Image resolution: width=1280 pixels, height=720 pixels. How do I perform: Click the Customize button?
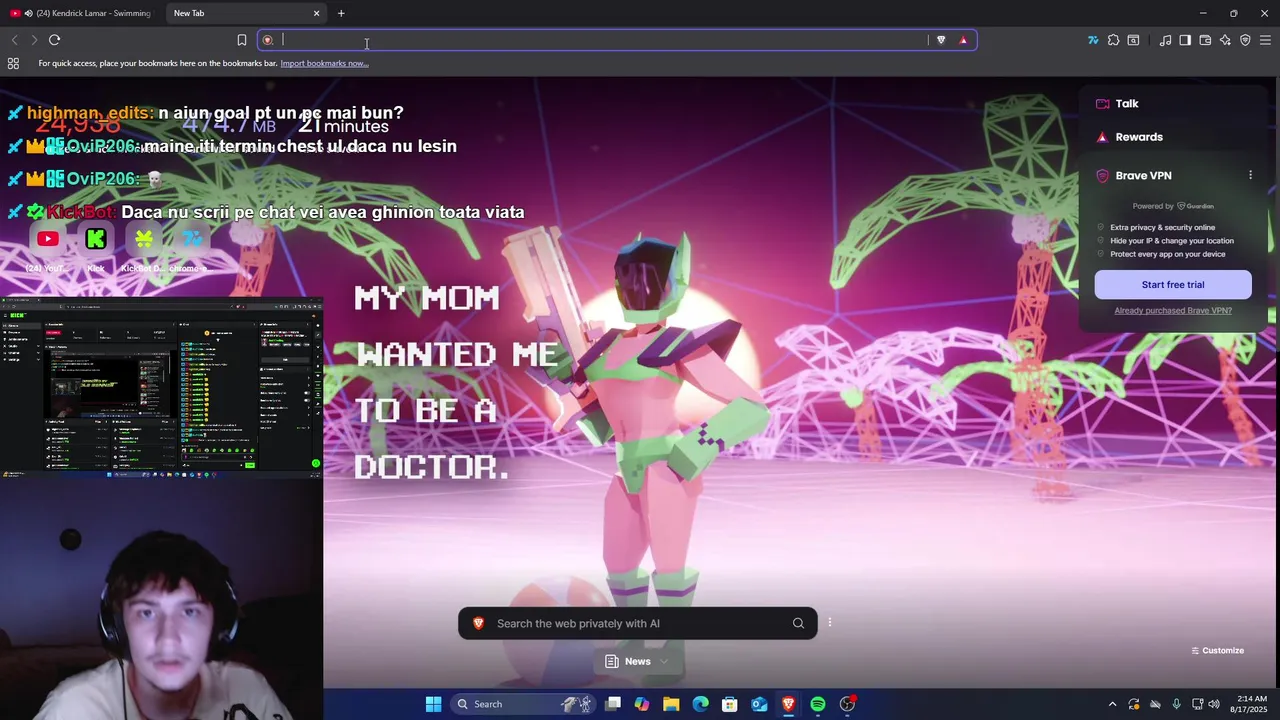(1217, 650)
